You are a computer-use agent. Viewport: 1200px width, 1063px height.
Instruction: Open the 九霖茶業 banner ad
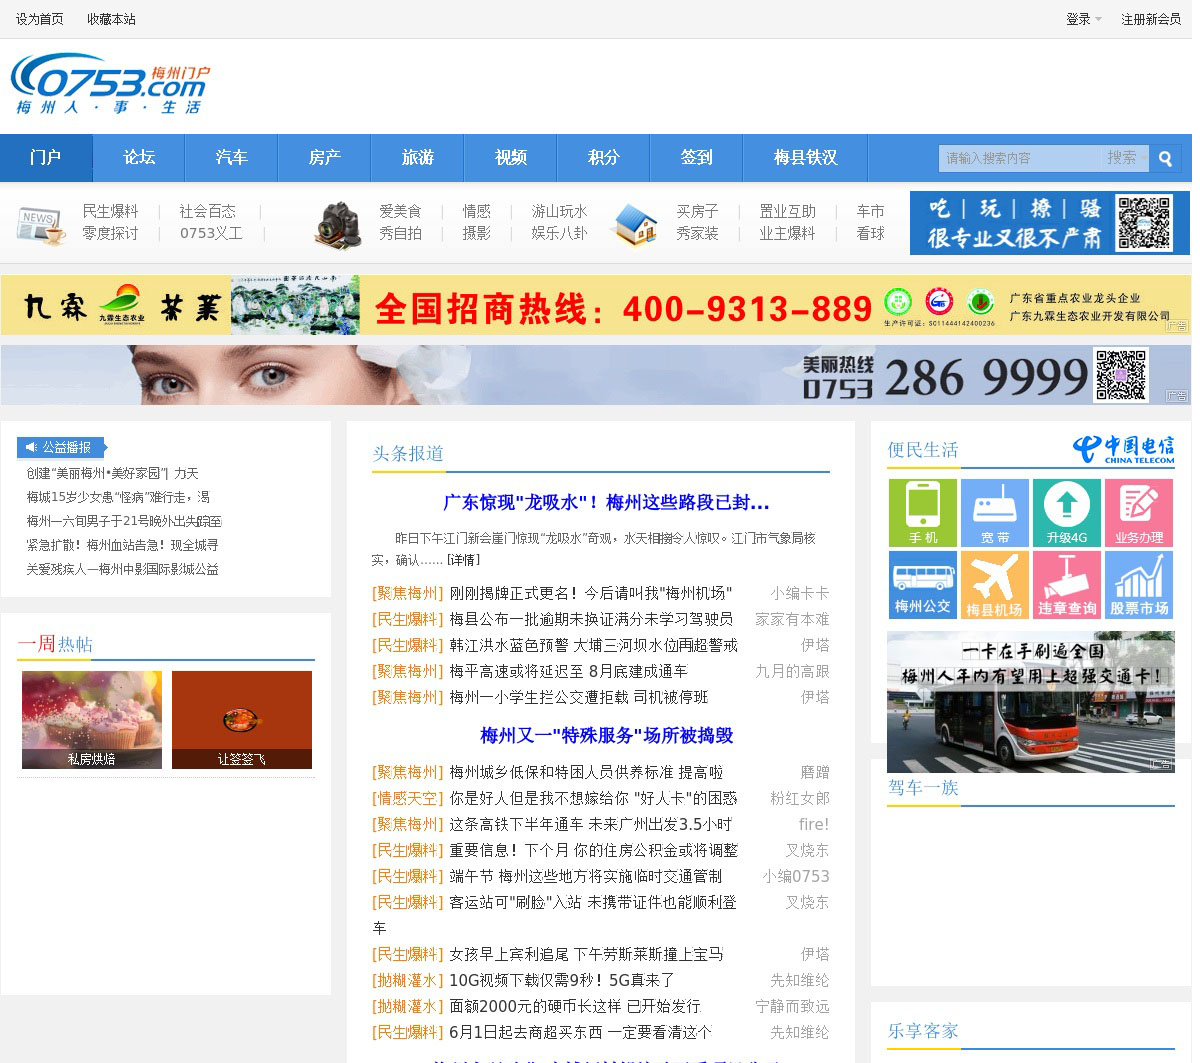(x=595, y=305)
